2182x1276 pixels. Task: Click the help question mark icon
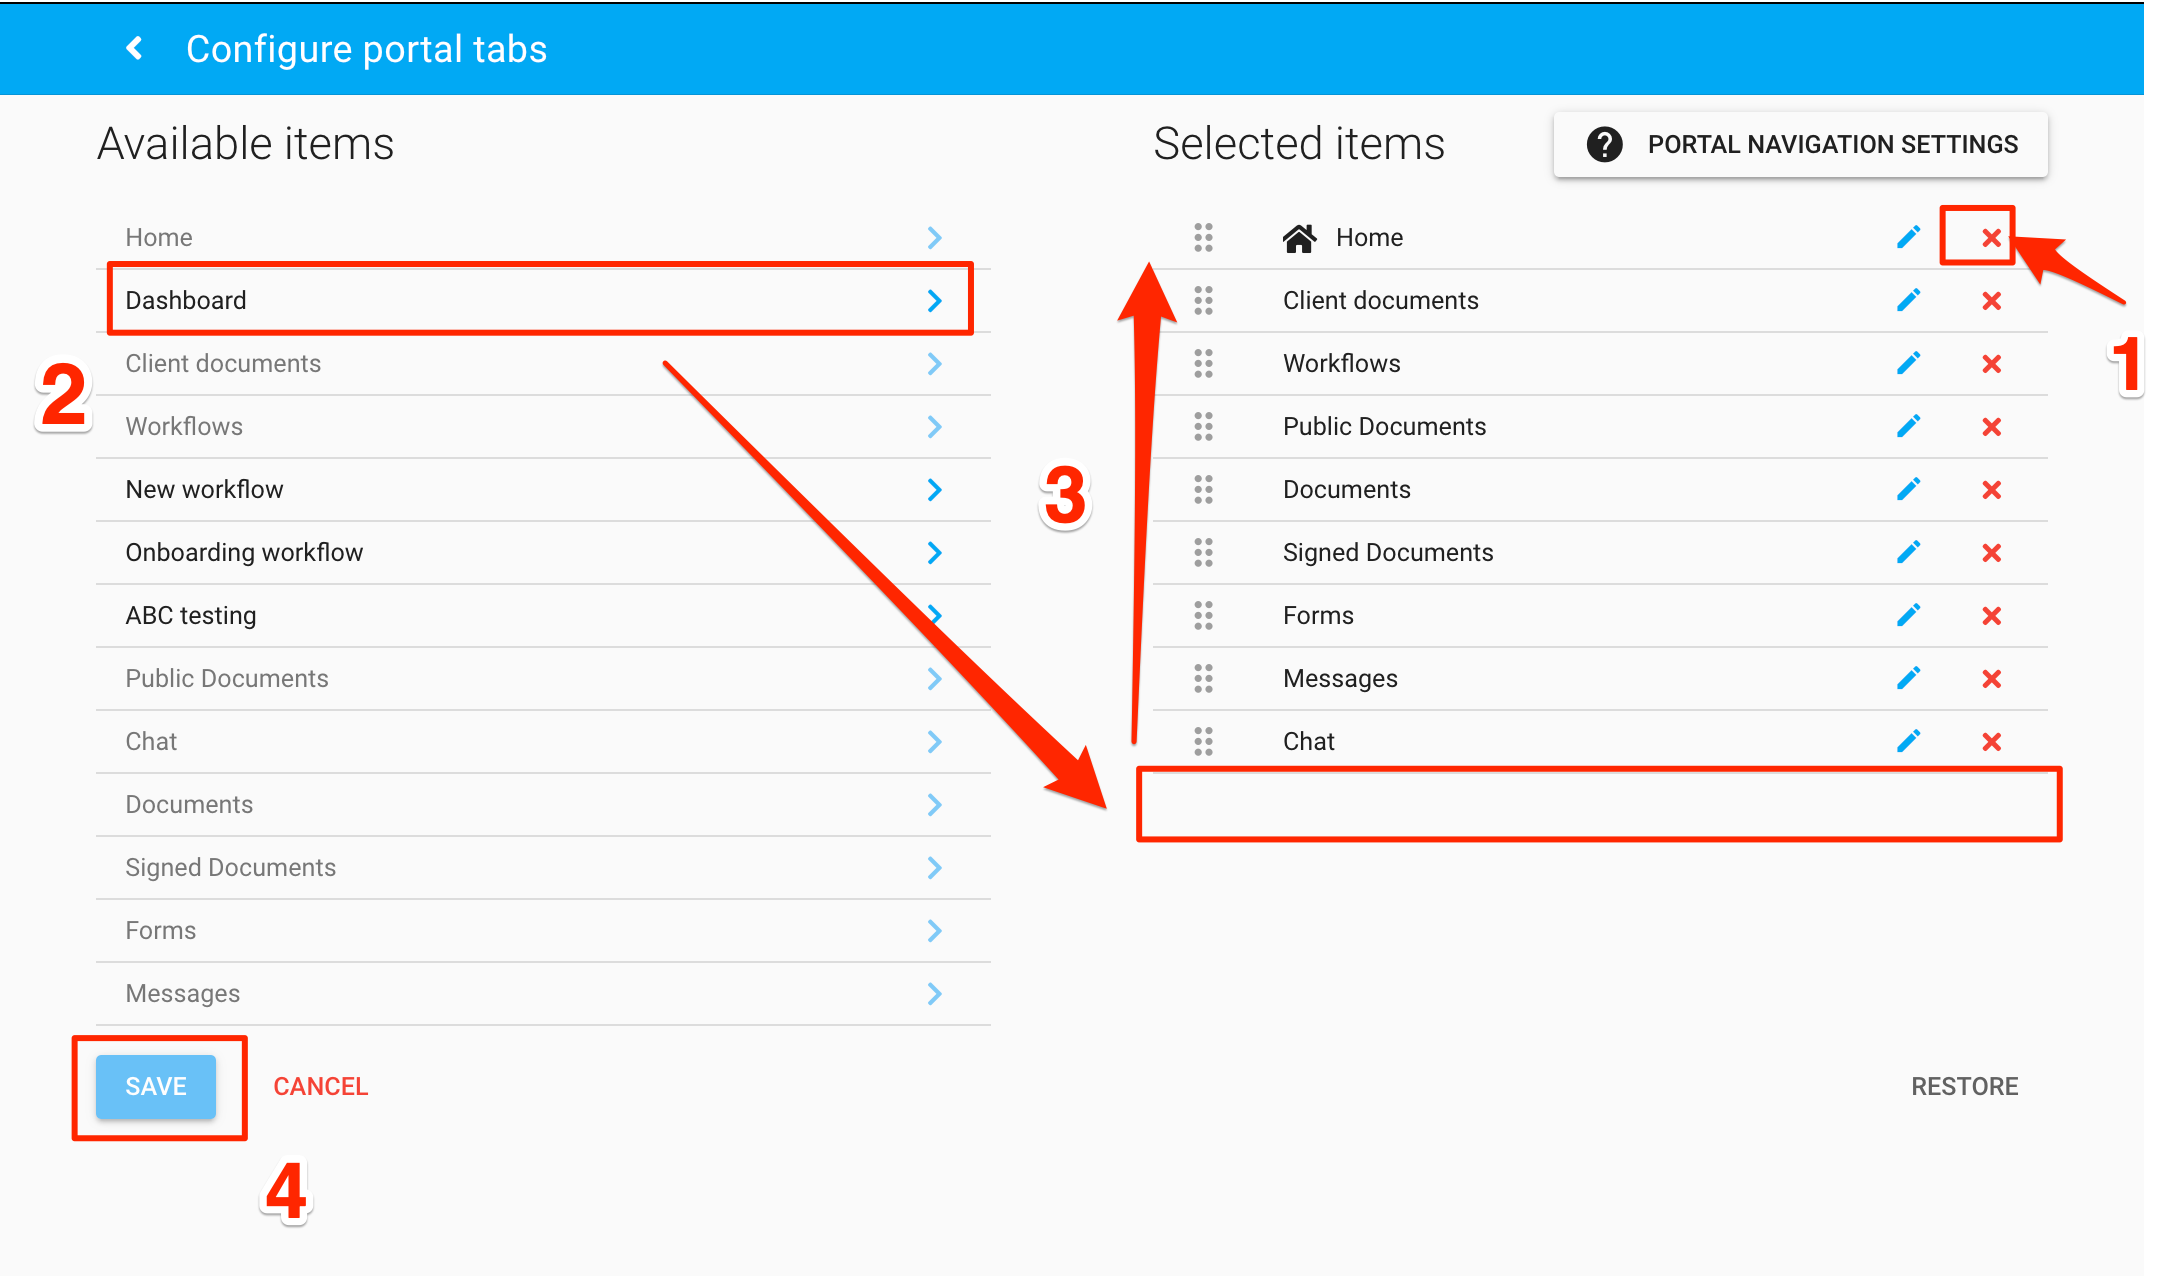[1604, 145]
